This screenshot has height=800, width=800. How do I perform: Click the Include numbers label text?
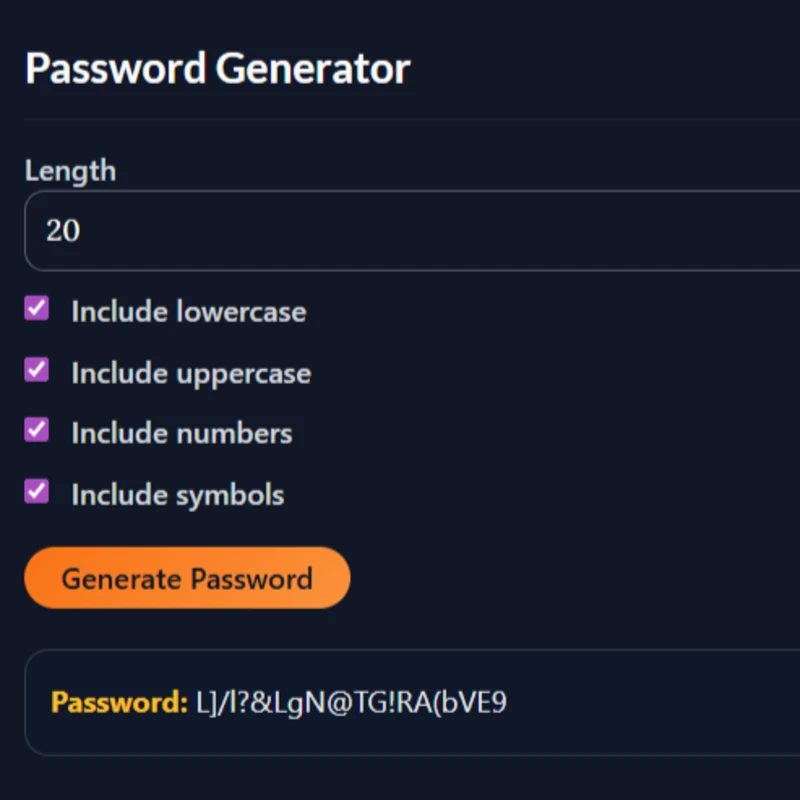180,433
